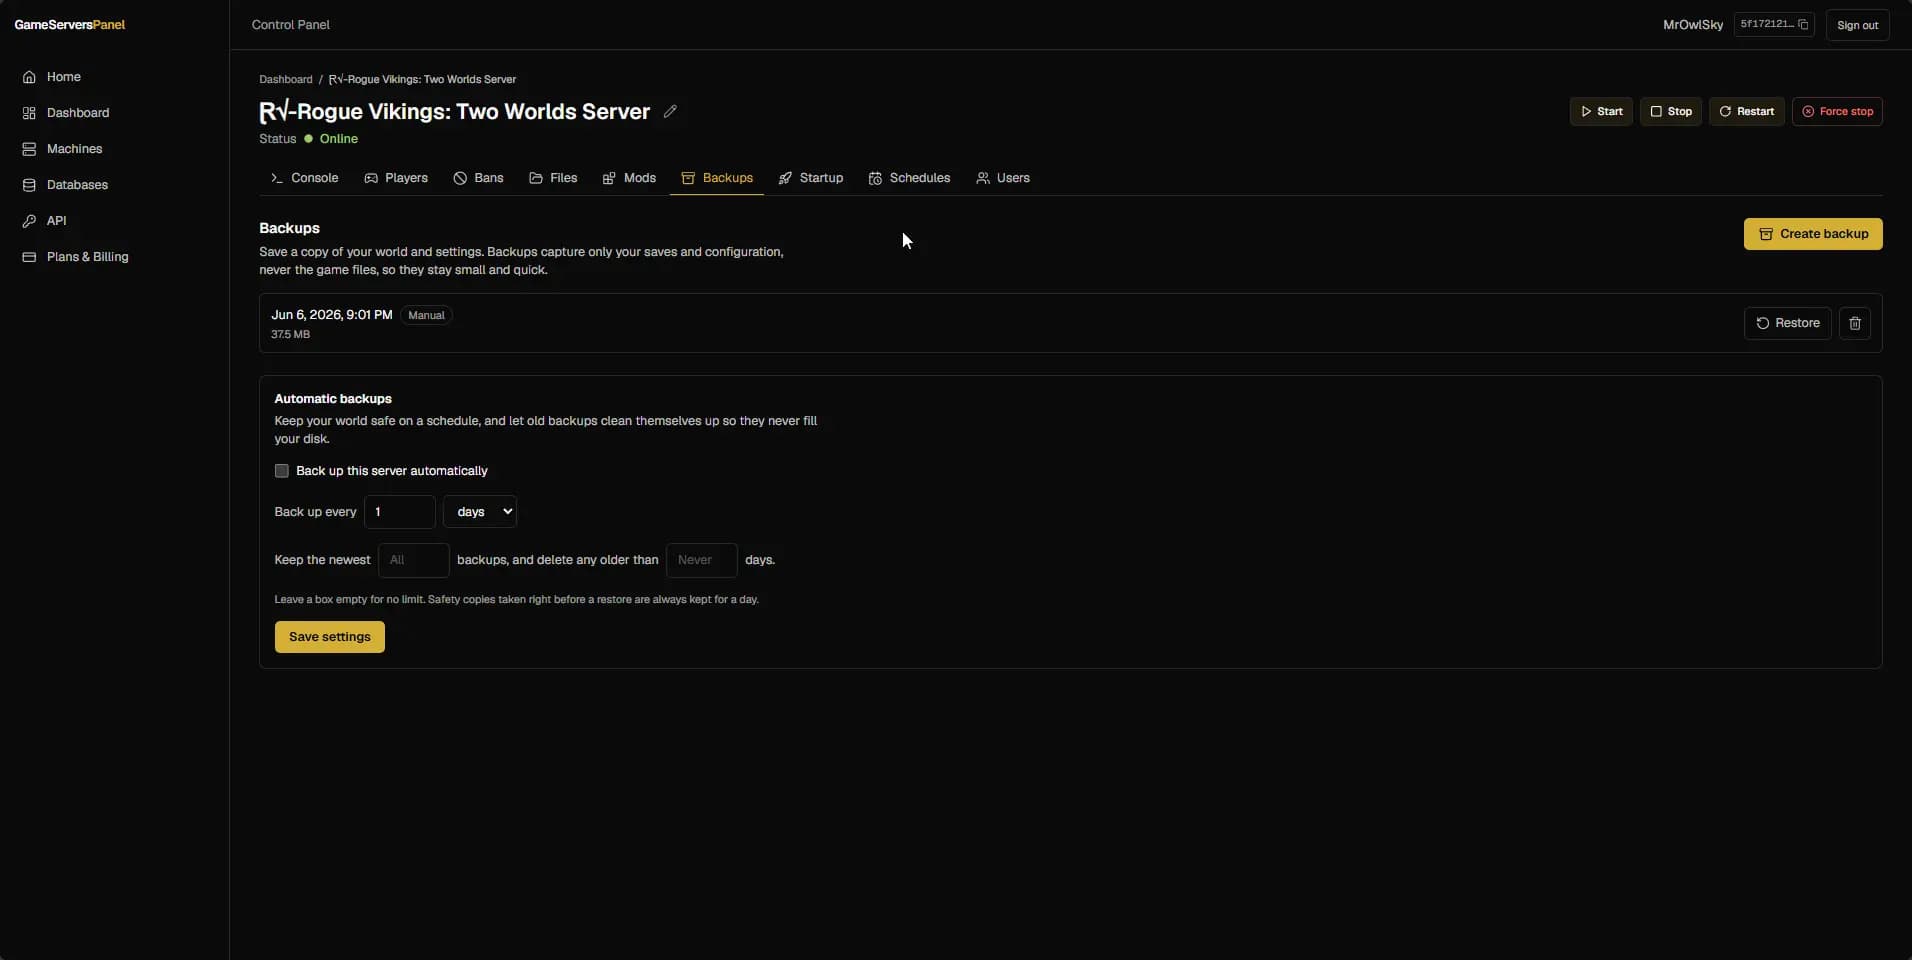Copy the account ID 5f172121
This screenshot has height=960, width=1912.
click(x=1774, y=24)
